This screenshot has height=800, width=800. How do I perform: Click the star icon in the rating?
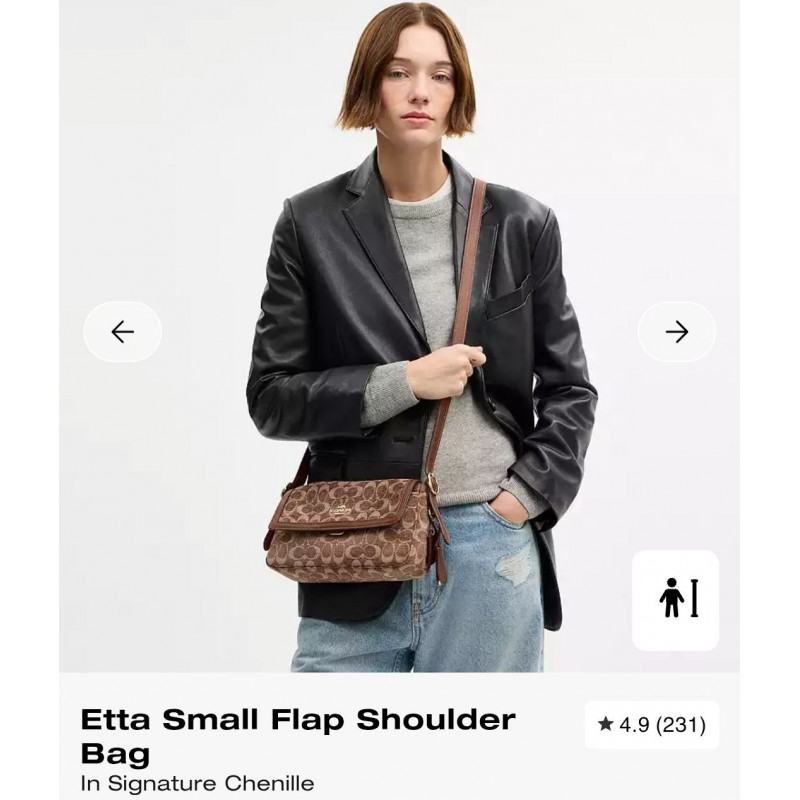tap(606, 724)
